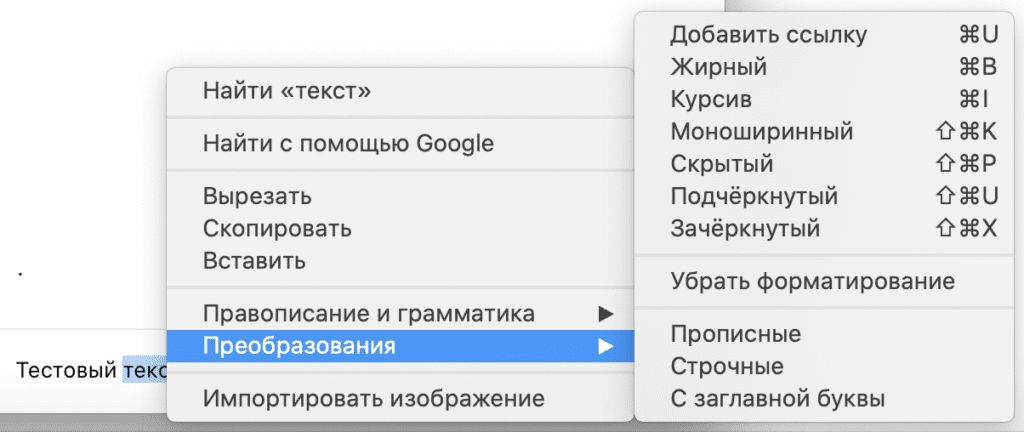Apply «Жирный» formatting
This screenshot has width=1024, height=432.
[718, 67]
